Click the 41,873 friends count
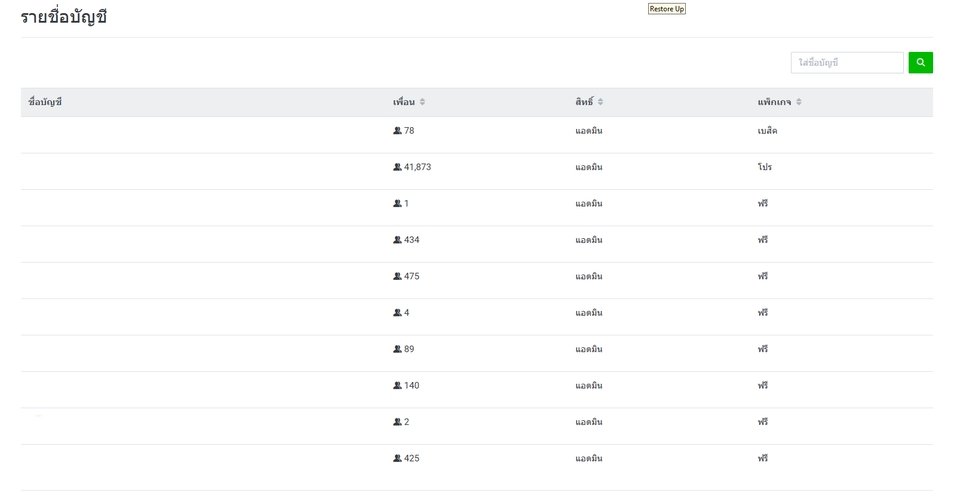Image resolution: width=960 pixels, height=493 pixels. (417, 167)
